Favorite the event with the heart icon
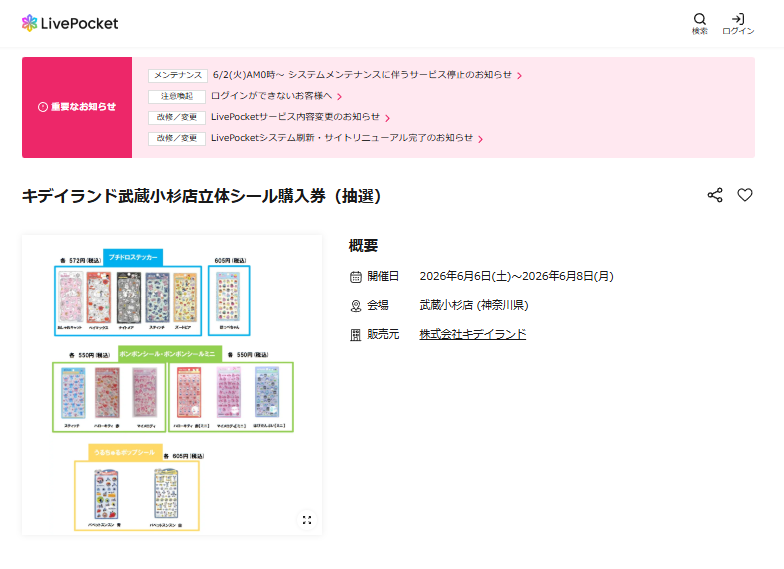Image resolution: width=784 pixels, height=569 pixels. click(745, 195)
